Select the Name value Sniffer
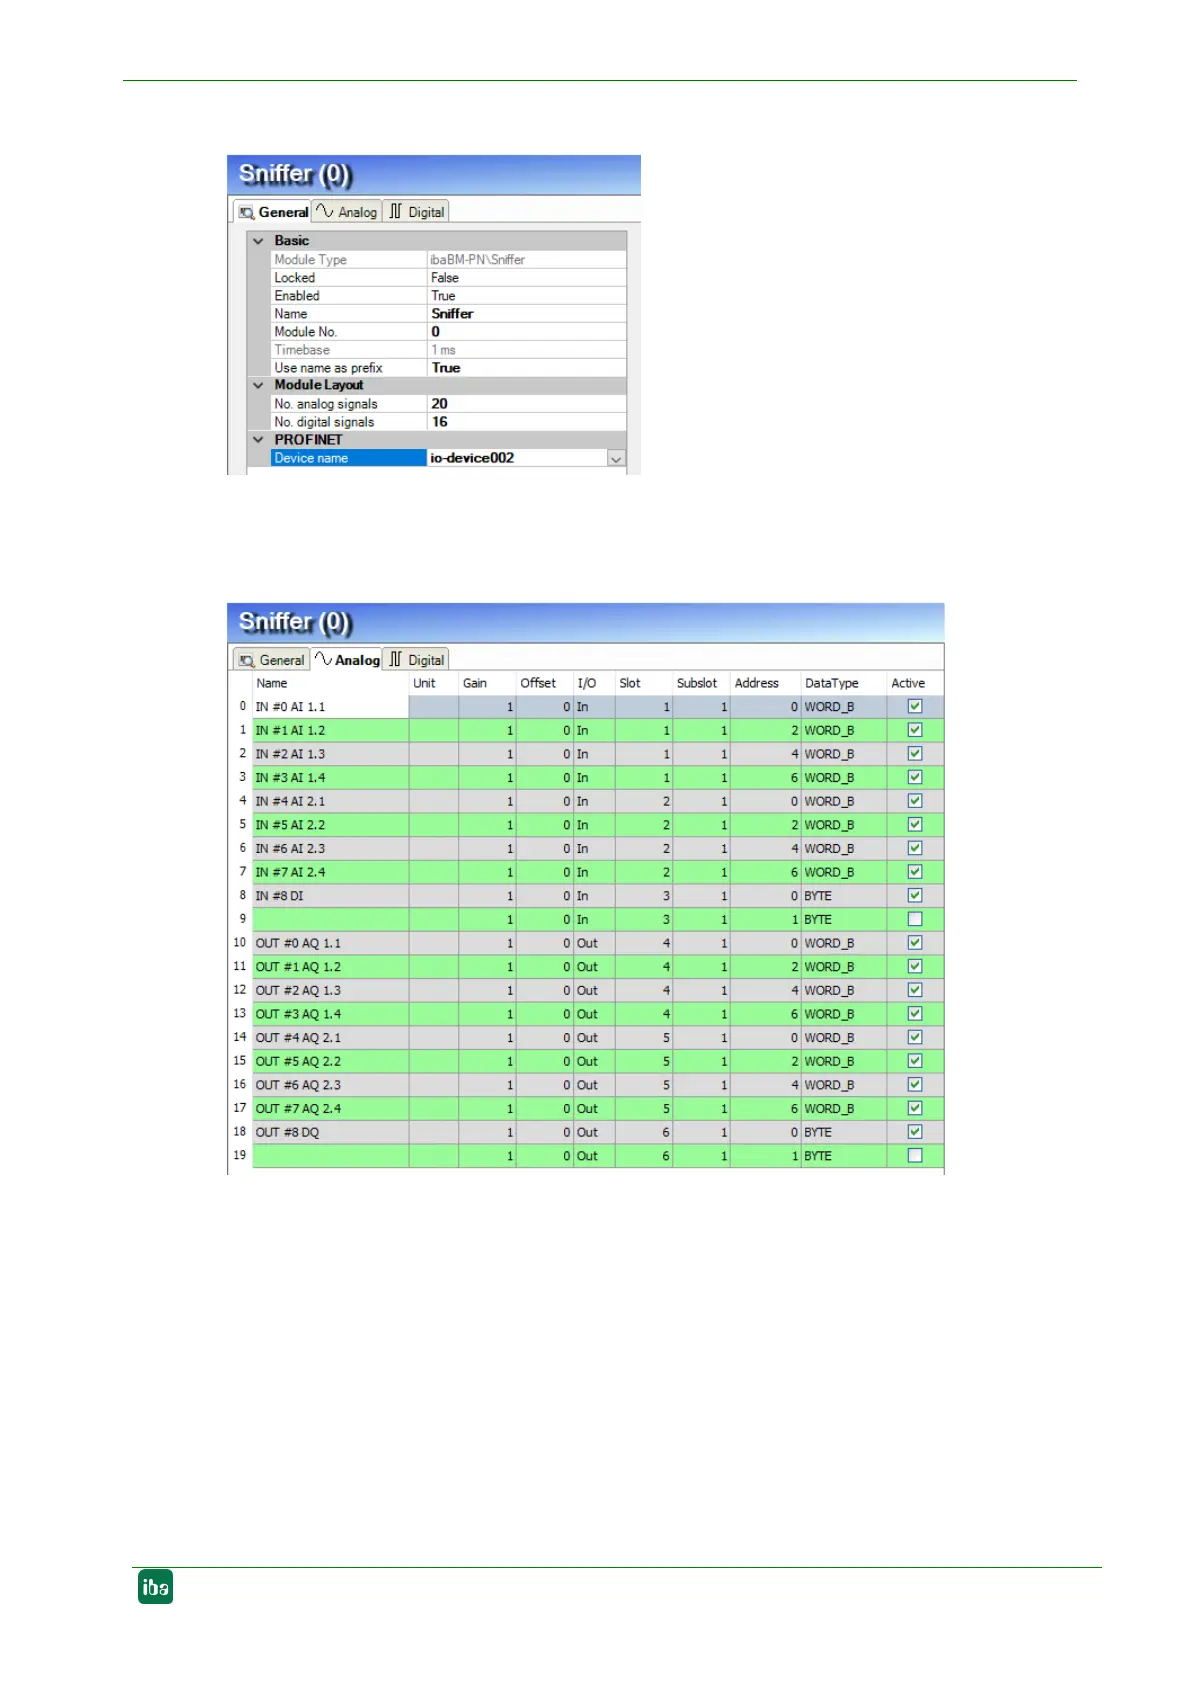Viewport: 1191px width, 1683px height. pos(526,314)
